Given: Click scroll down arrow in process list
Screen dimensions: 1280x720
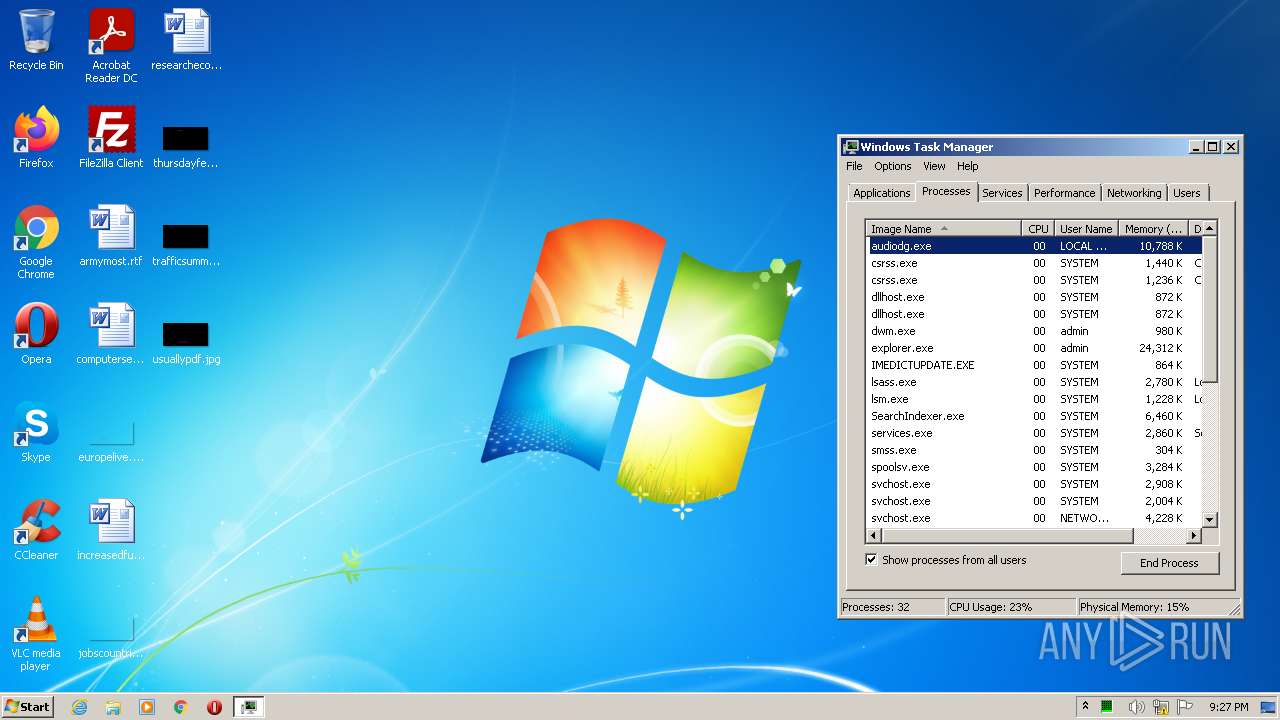Looking at the screenshot, I should (1209, 520).
